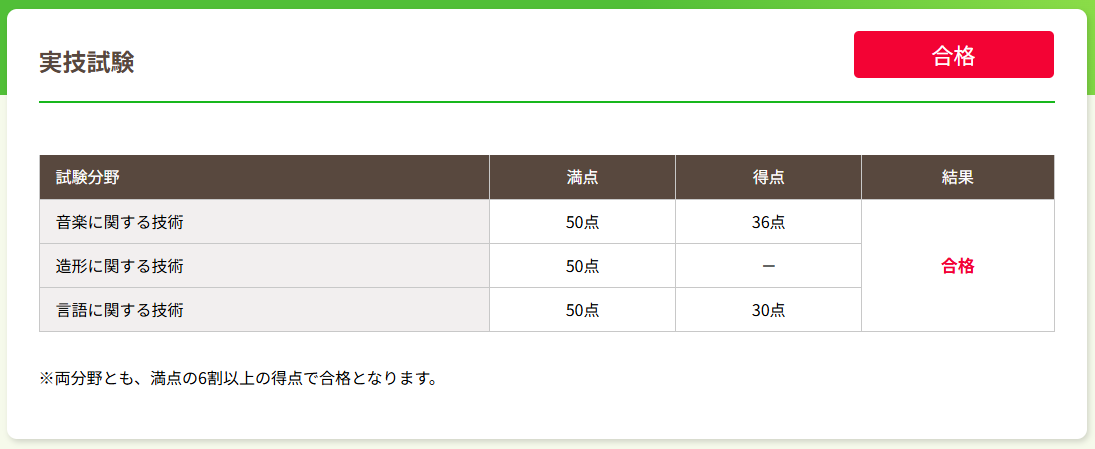Click the 結果 column header
This screenshot has height=449, width=1095.
[957, 177]
